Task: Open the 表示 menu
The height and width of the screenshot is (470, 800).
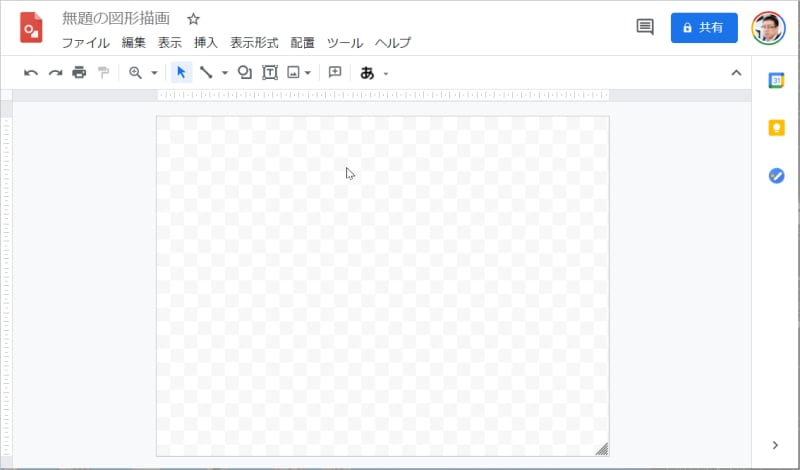Action: click(x=169, y=43)
